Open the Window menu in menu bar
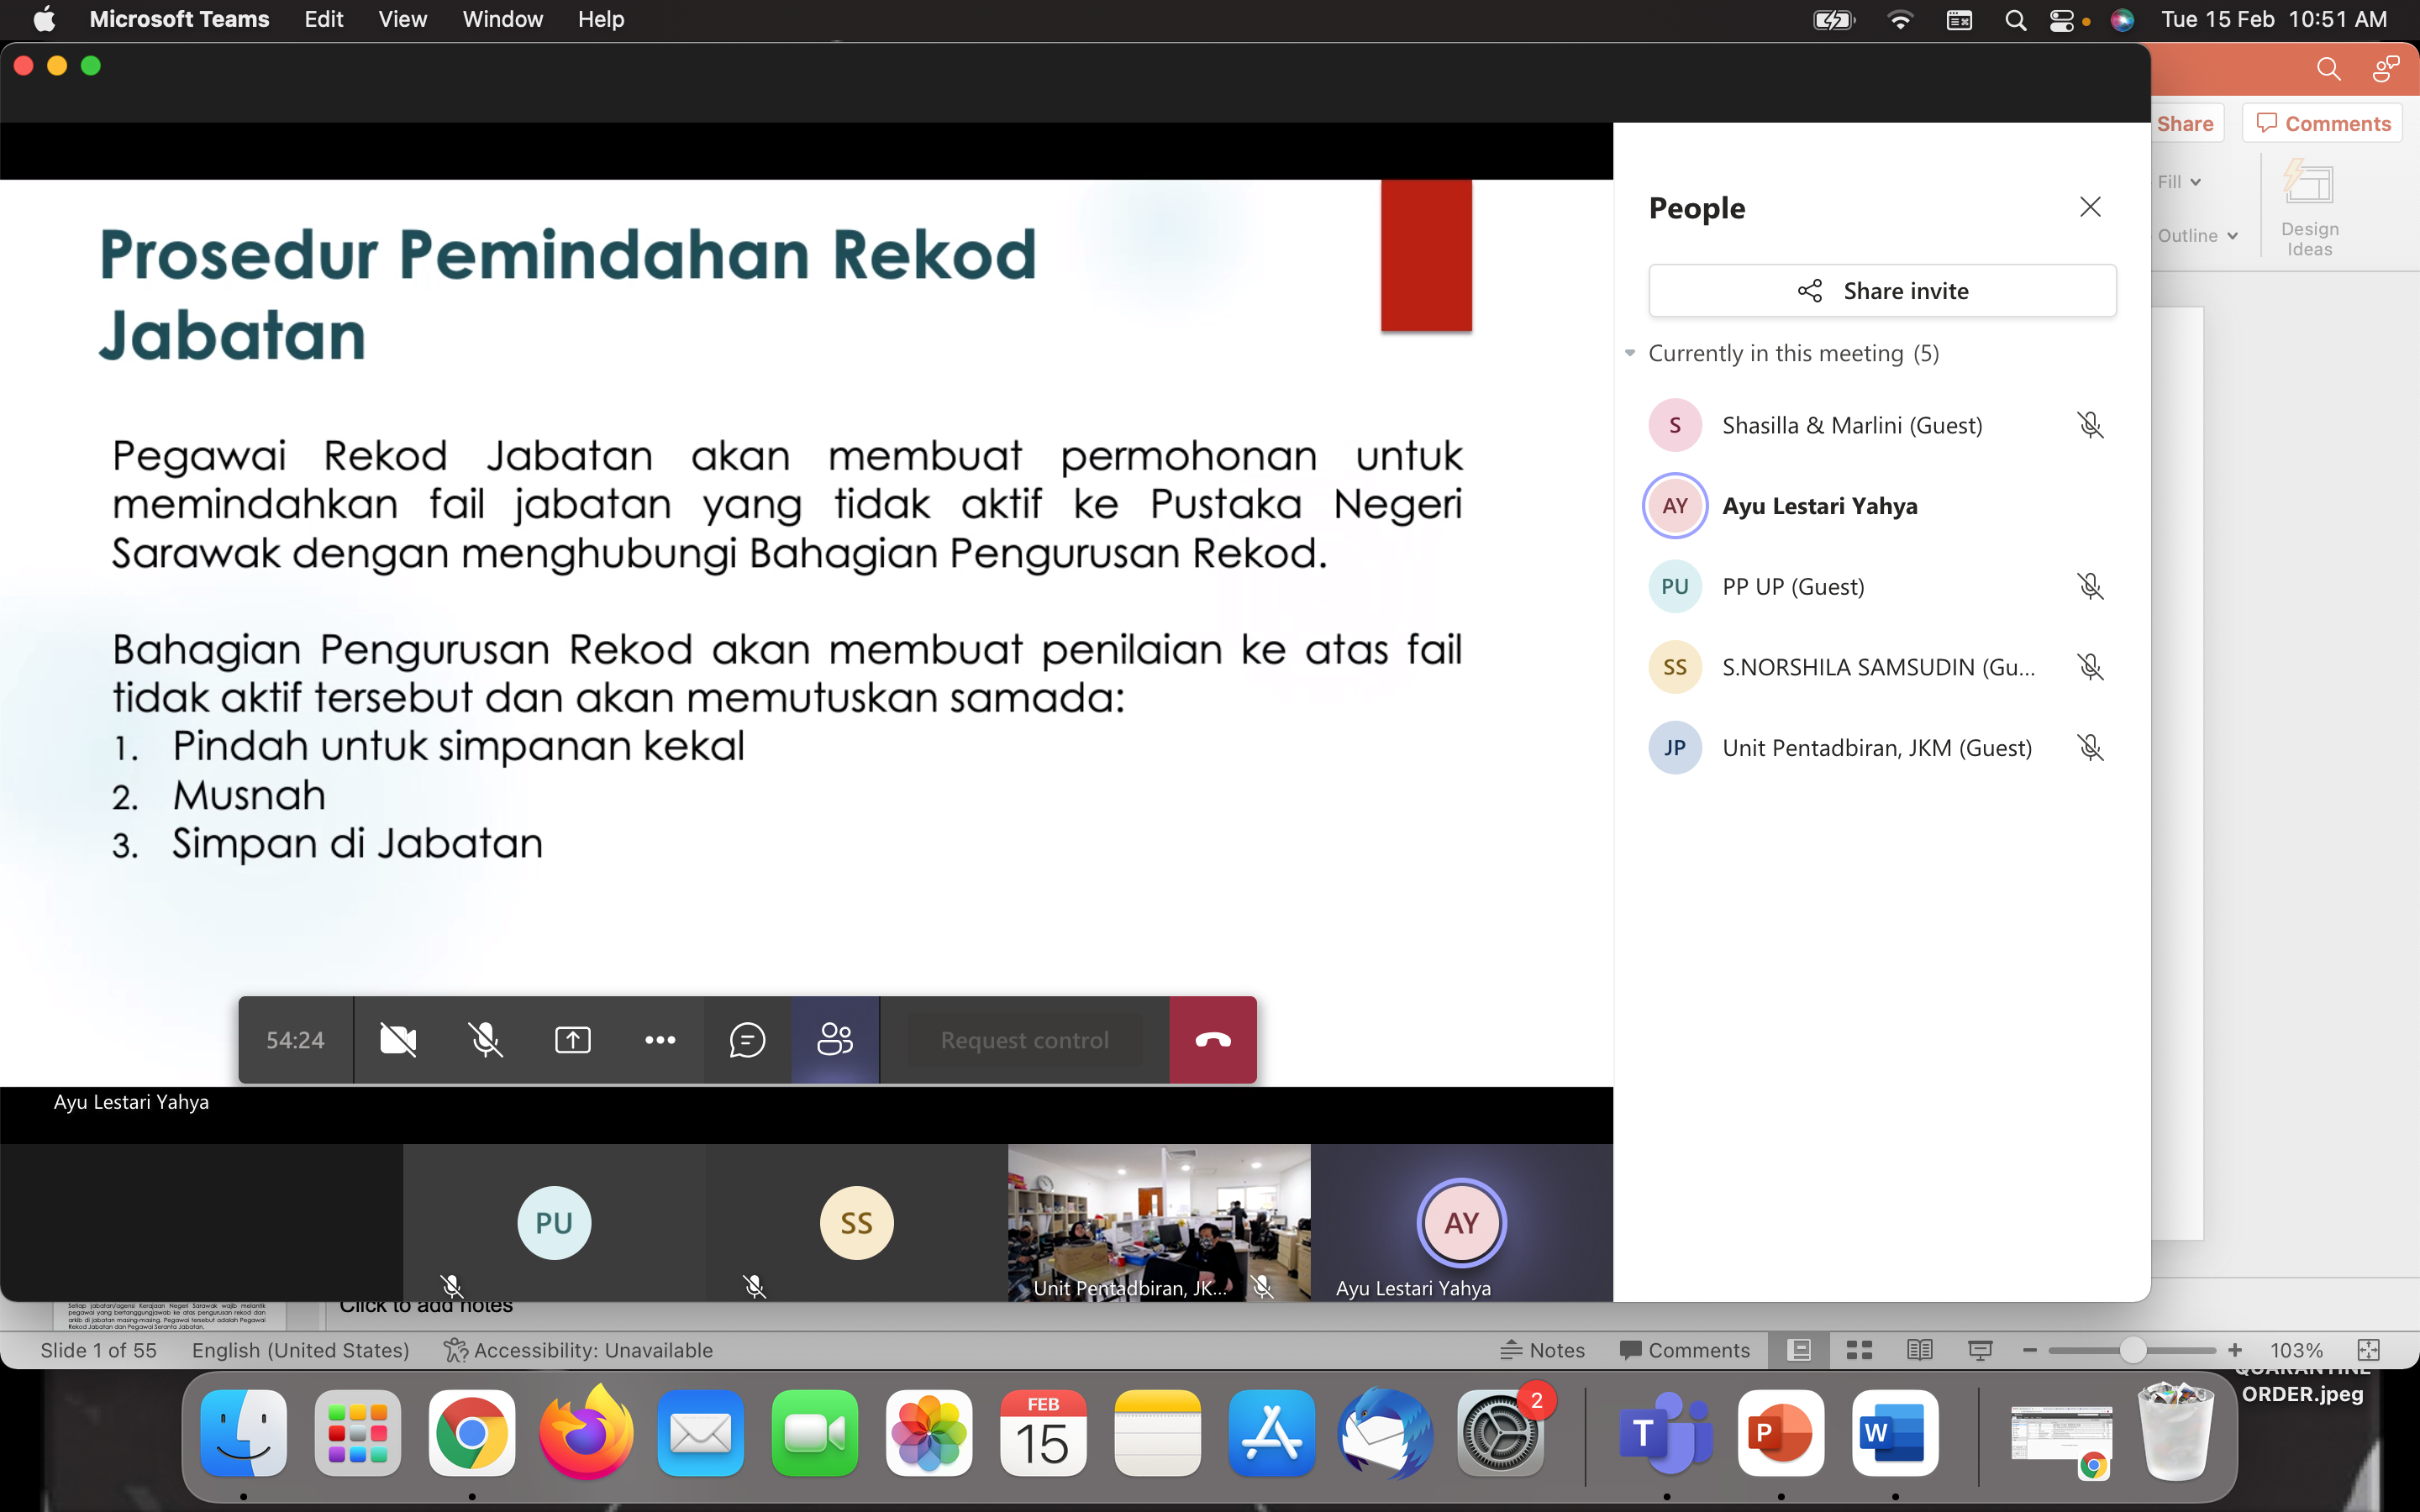The height and width of the screenshot is (1512, 2420). coord(502,19)
